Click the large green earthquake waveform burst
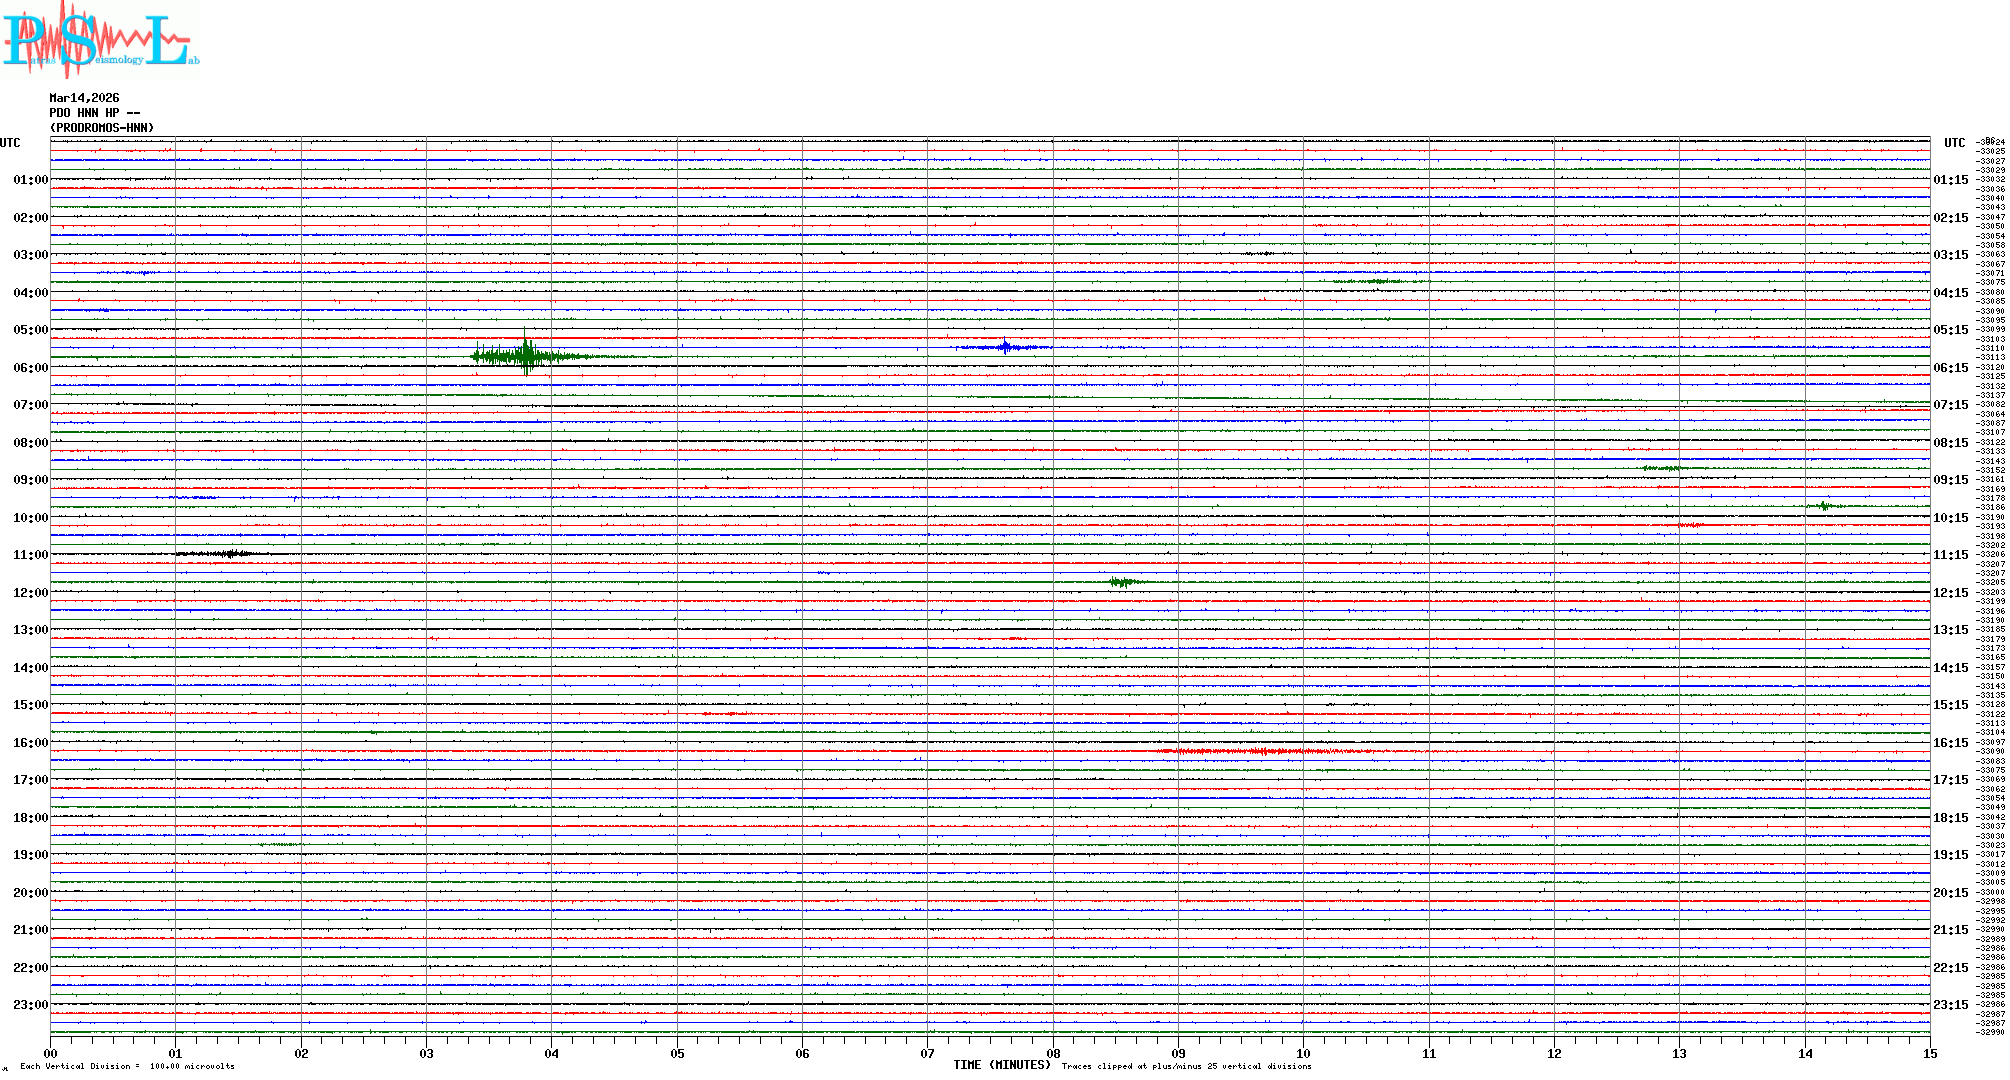 [527, 355]
